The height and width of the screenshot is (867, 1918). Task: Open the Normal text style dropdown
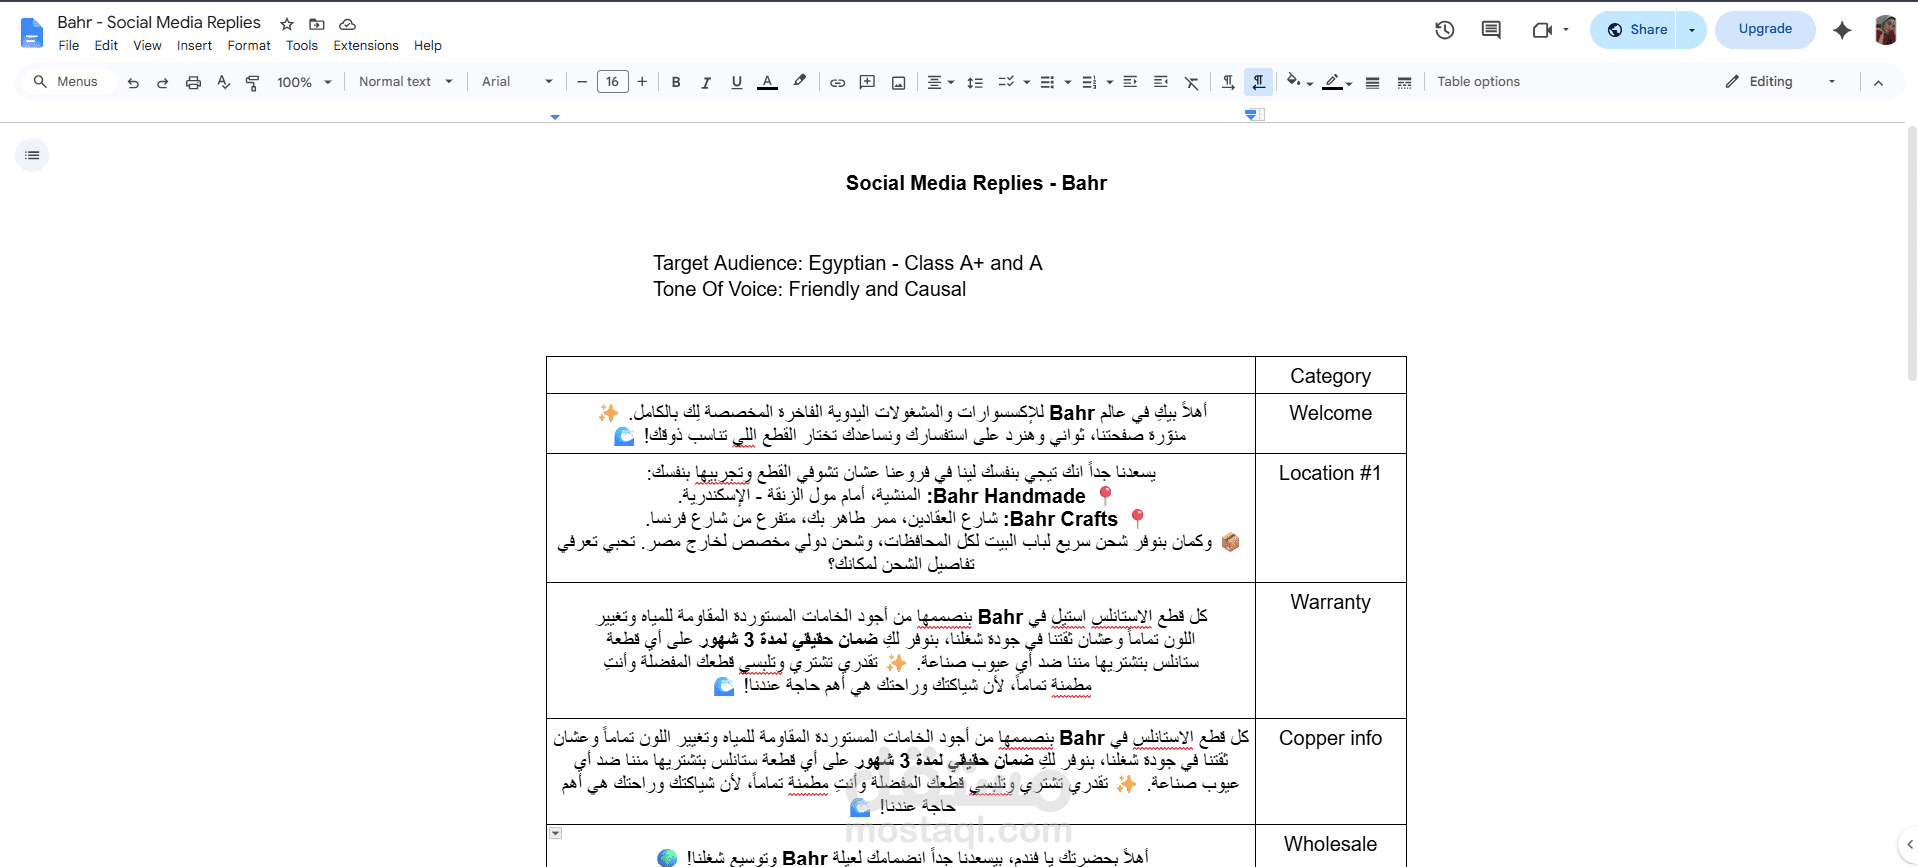click(x=406, y=82)
